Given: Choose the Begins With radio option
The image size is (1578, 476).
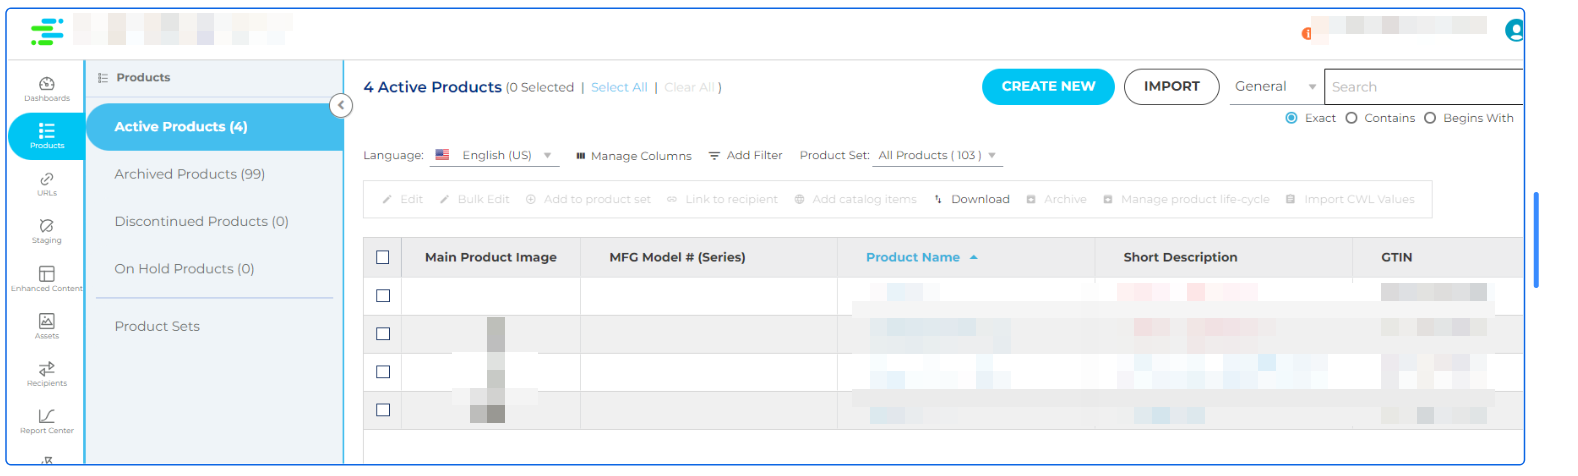Looking at the screenshot, I should [x=1430, y=118].
